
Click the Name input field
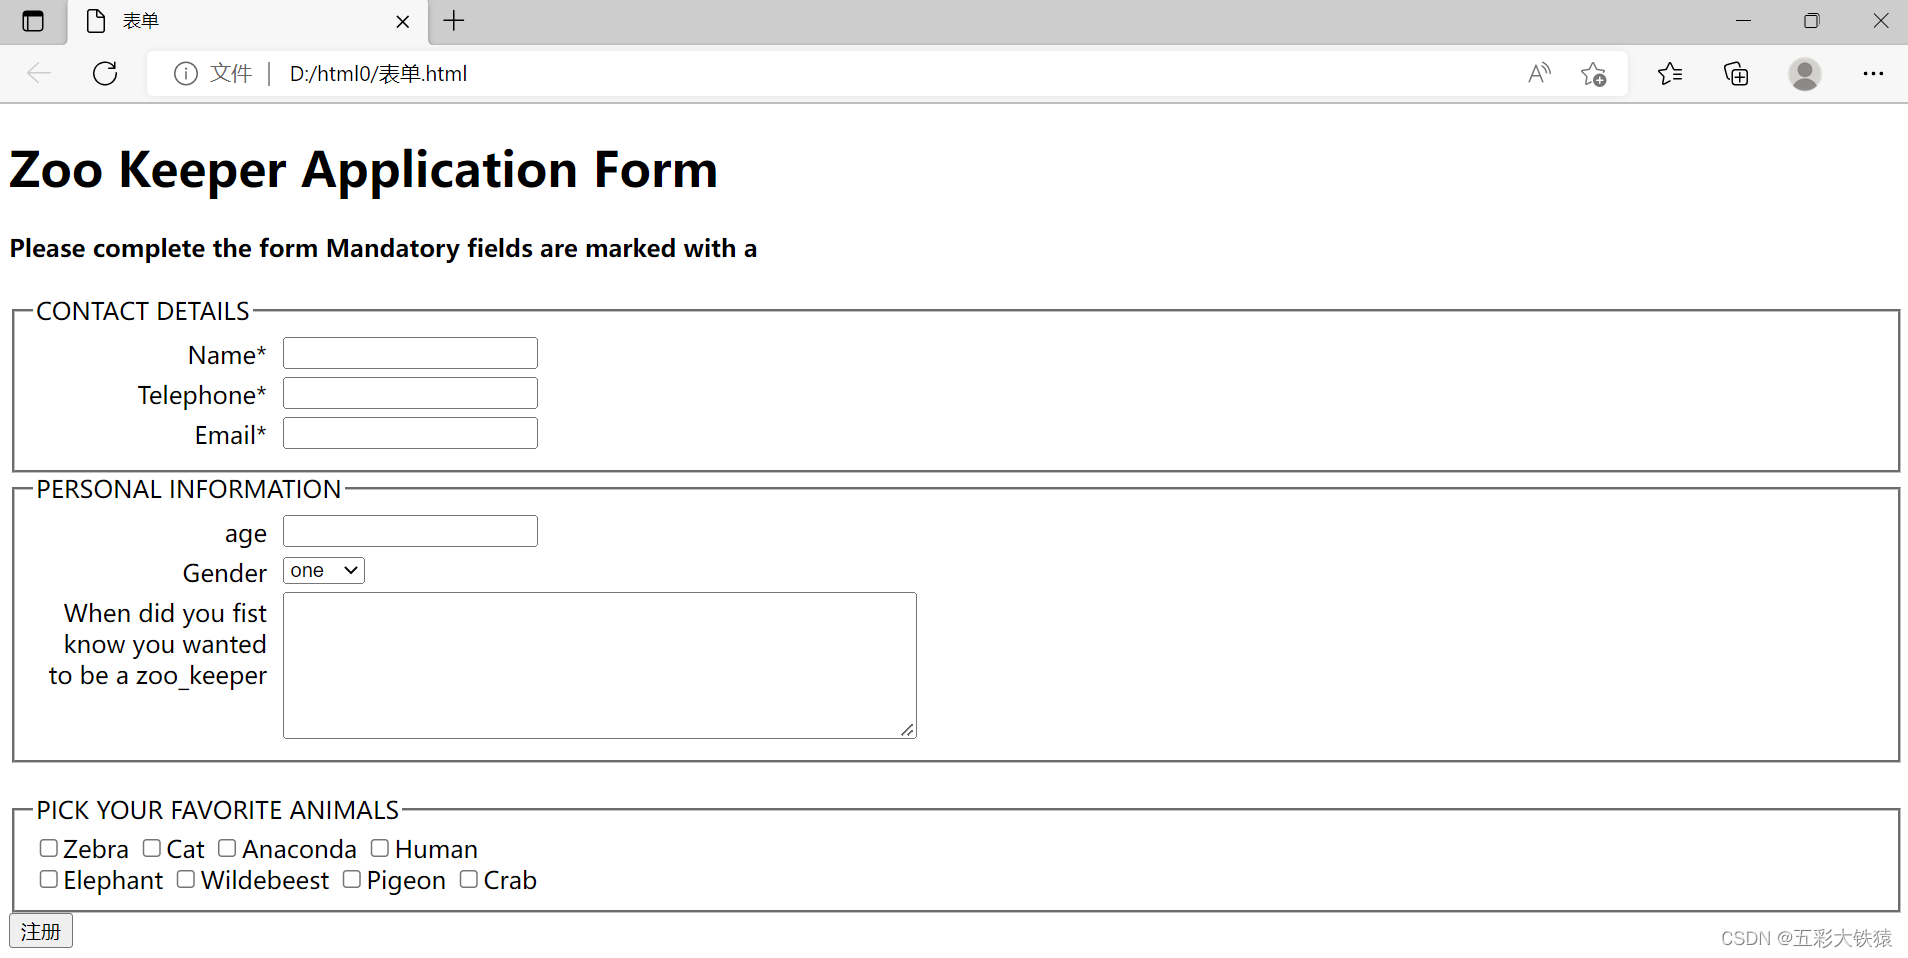click(x=410, y=353)
